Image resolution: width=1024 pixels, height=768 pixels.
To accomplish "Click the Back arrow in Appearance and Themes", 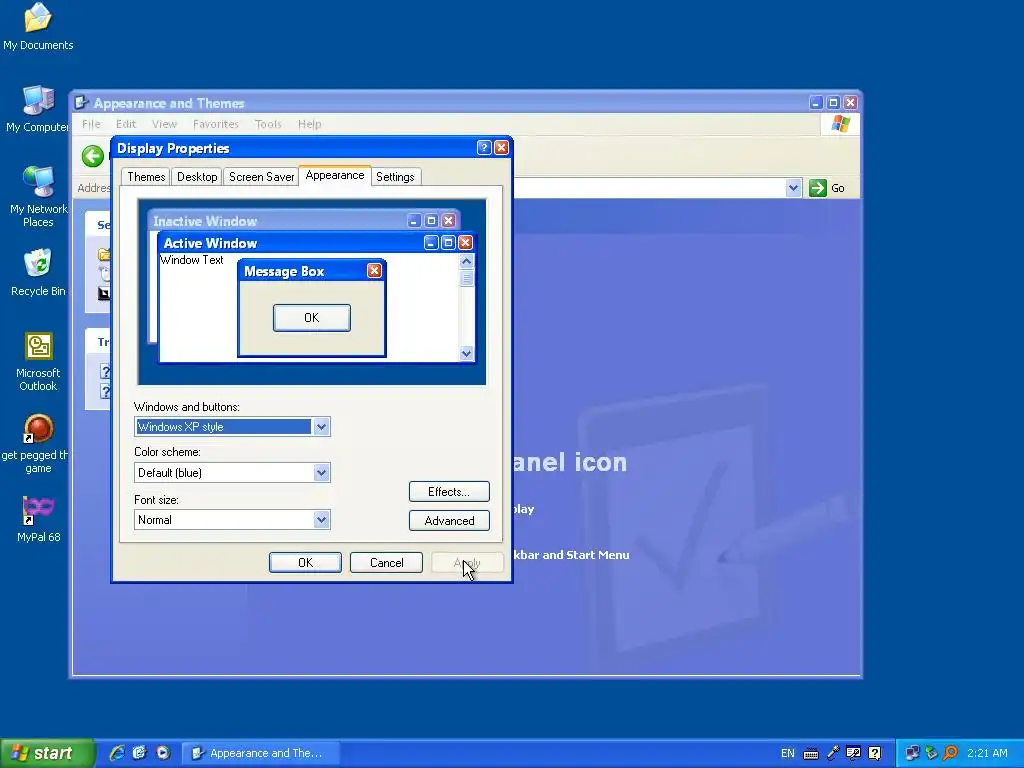I will tap(93, 156).
